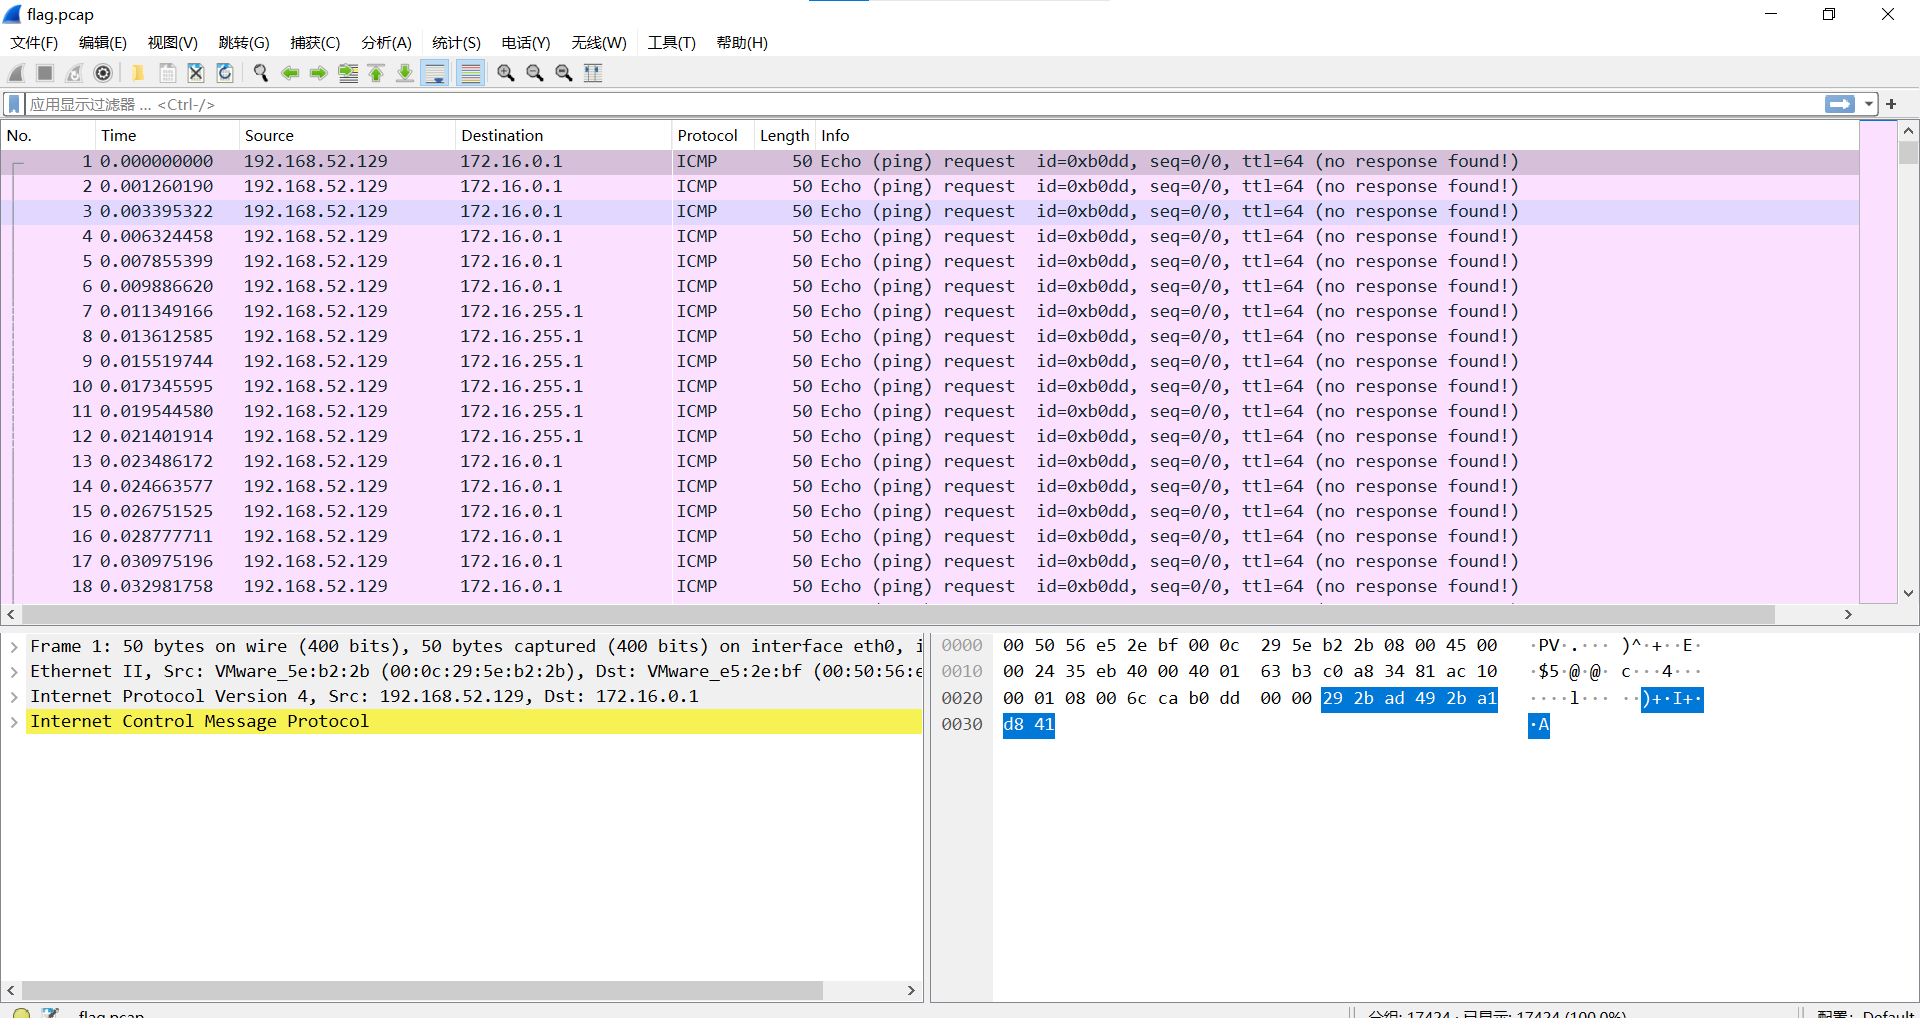The height and width of the screenshot is (1018, 1920).
Task: Sort by the Info column header
Action: [x=1336, y=135]
